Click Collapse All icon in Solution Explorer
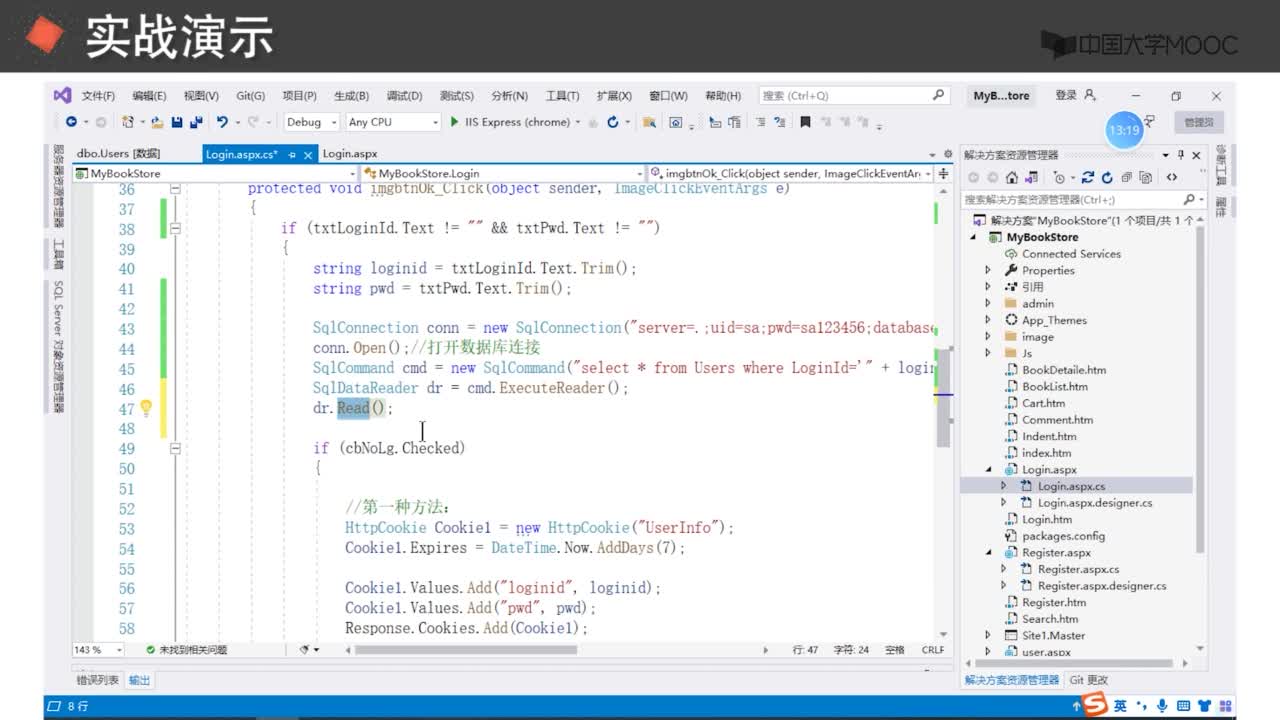Image resolution: width=1280 pixels, height=720 pixels. click(x=1127, y=178)
